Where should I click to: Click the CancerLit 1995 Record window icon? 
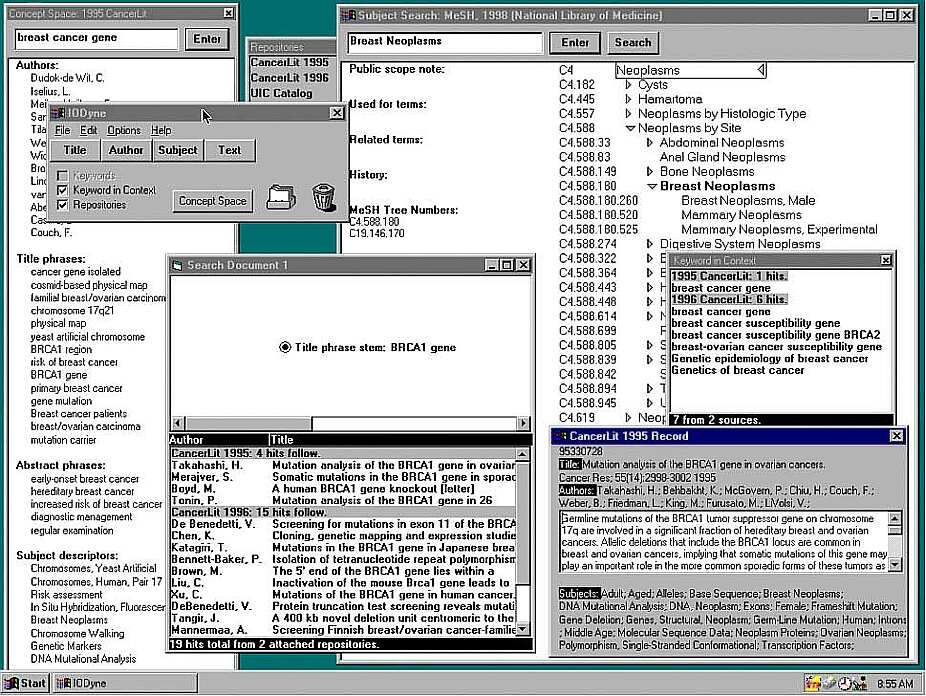tap(559, 436)
